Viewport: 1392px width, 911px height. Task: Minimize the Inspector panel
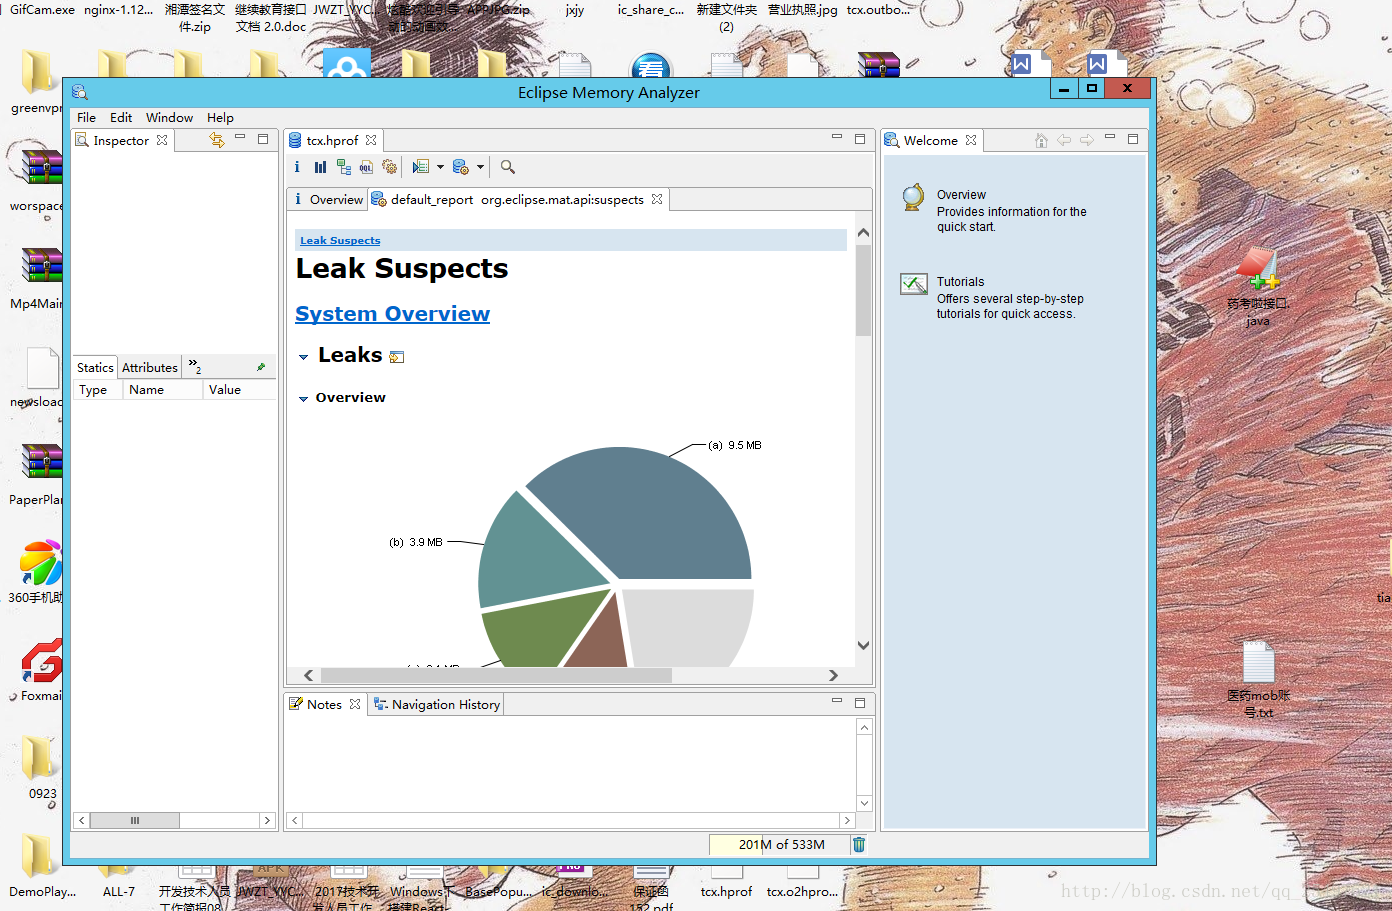tap(240, 138)
